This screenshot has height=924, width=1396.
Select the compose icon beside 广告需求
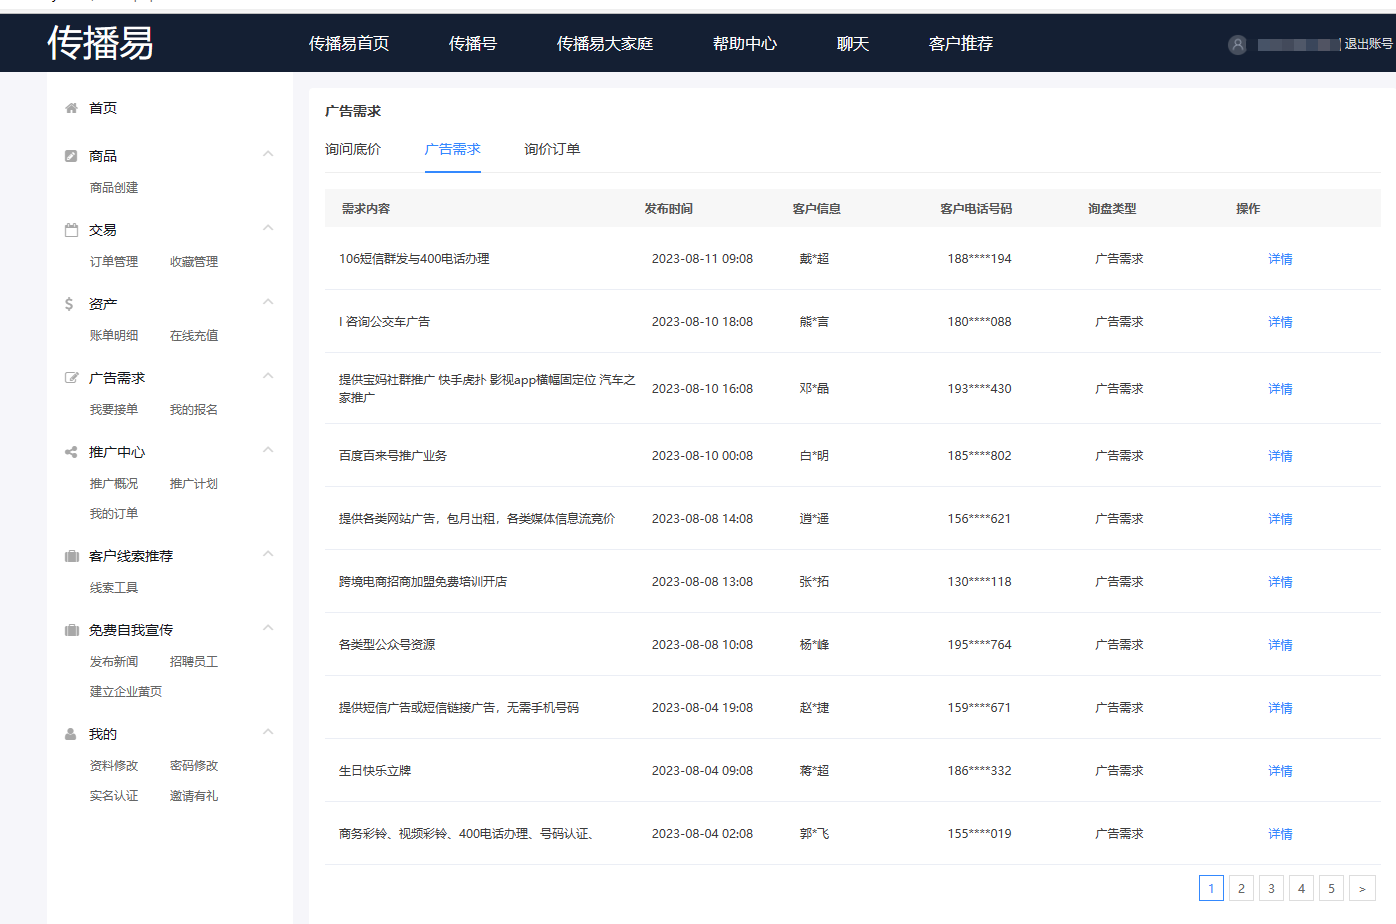click(x=70, y=377)
